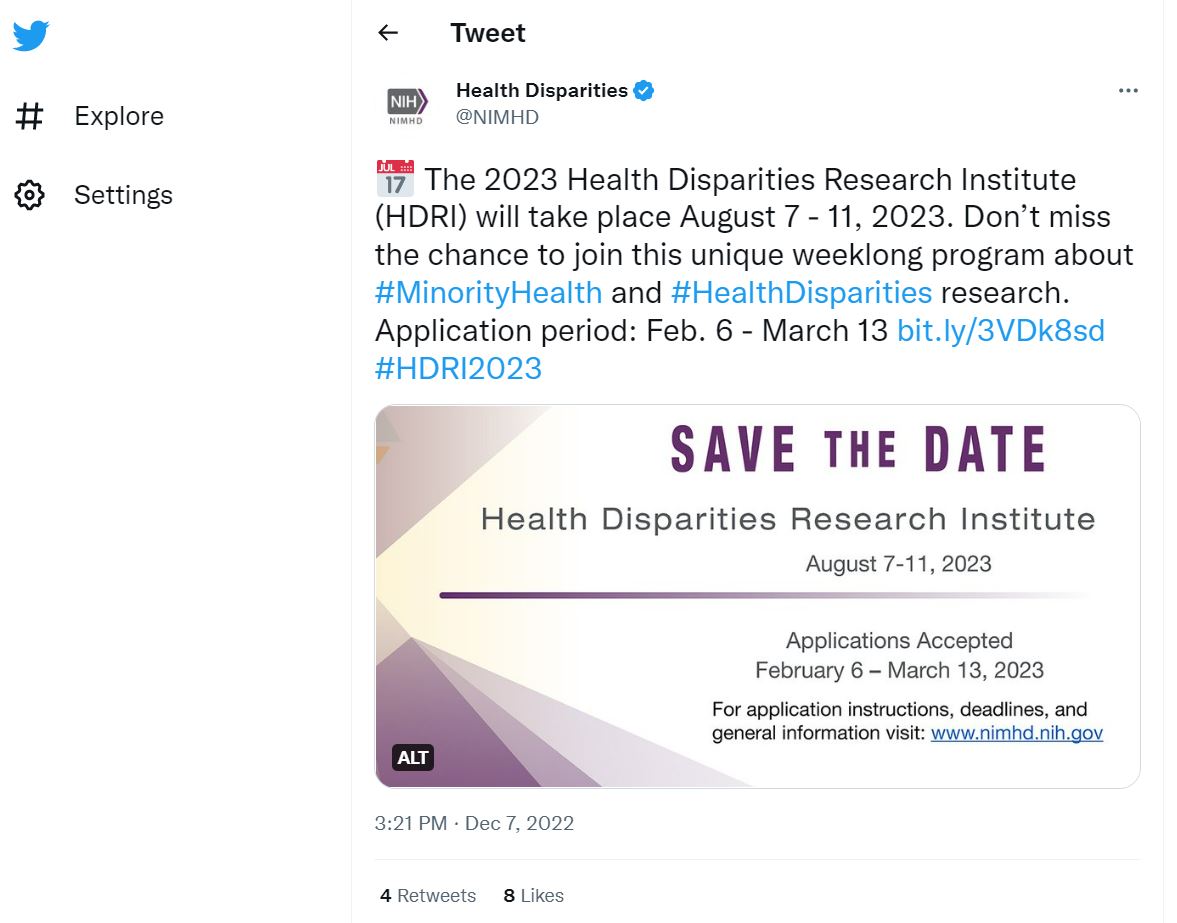Open the Health Disparities profile name
1177x923 pixels.
[x=541, y=91]
